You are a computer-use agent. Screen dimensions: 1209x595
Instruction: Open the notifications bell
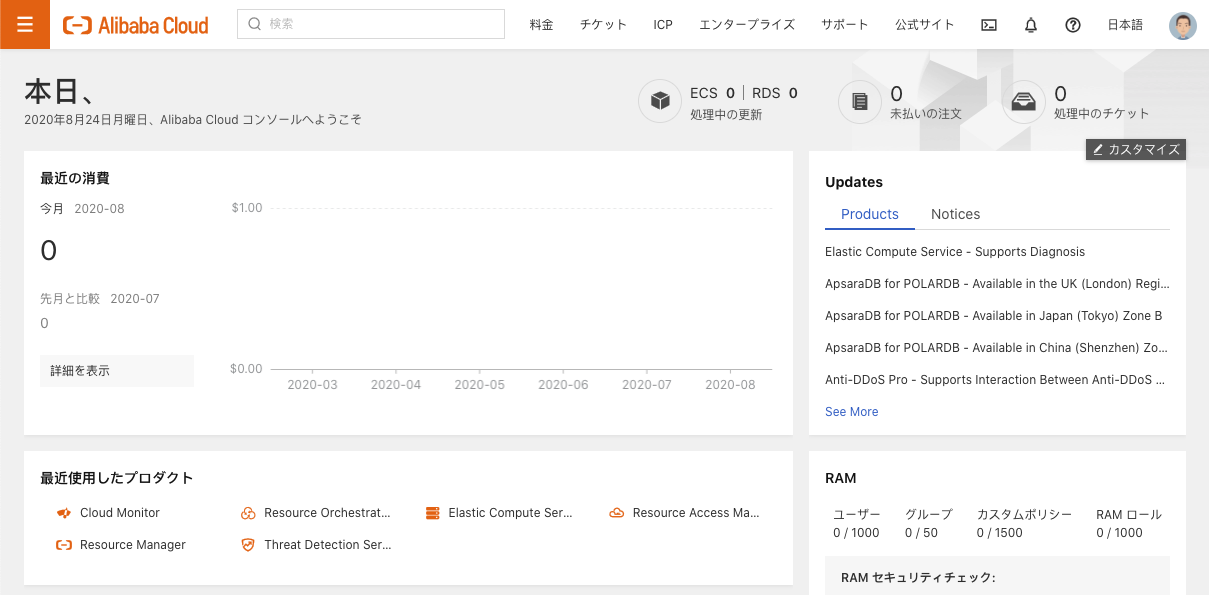[x=1030, y=24]
